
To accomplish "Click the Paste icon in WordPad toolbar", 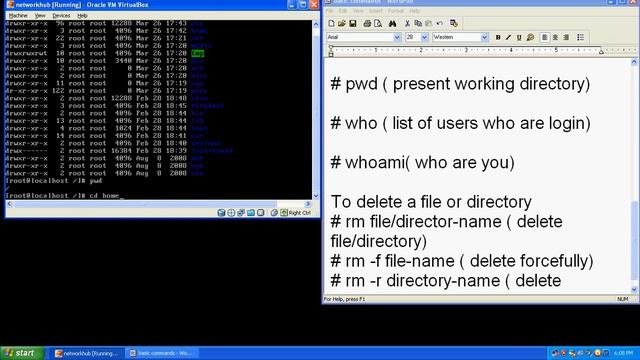I will (429, 24).
